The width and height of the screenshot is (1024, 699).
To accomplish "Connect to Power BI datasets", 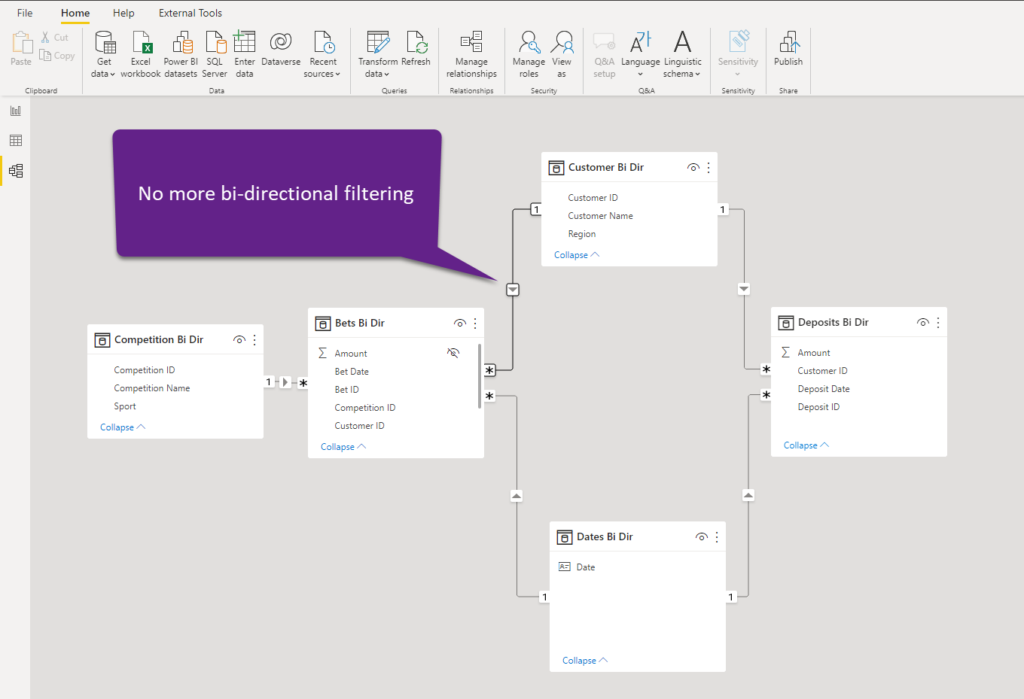I will pos(181,55).
